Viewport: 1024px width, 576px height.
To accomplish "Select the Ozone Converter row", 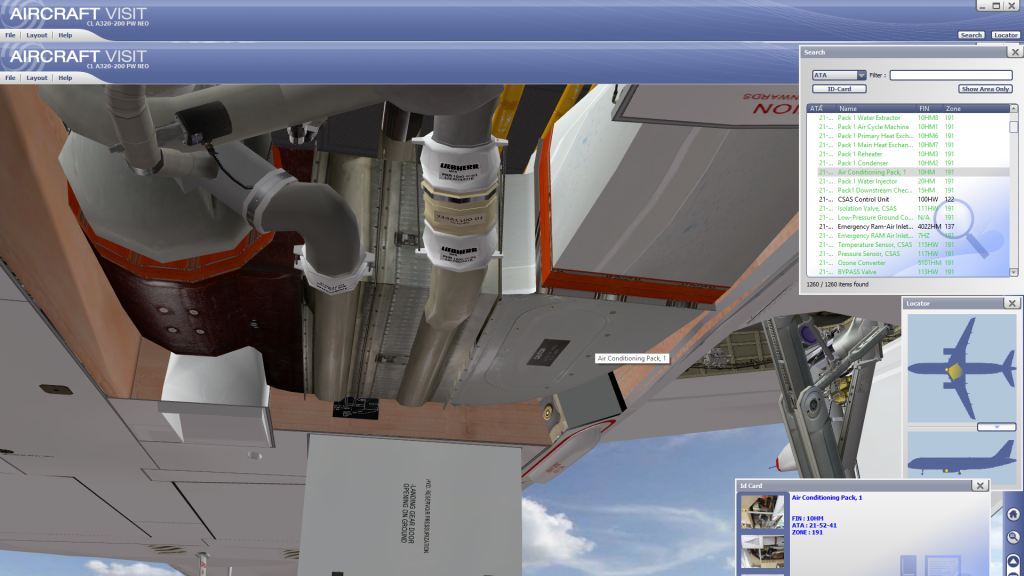I will click(908, 263).
